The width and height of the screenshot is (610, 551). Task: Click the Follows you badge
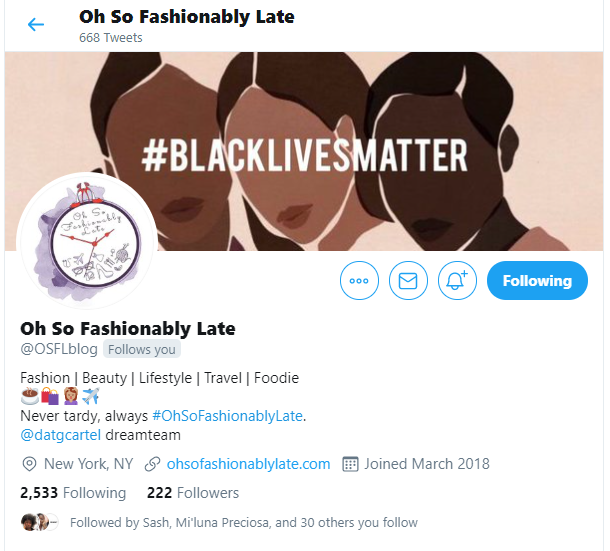pos(142,349)
